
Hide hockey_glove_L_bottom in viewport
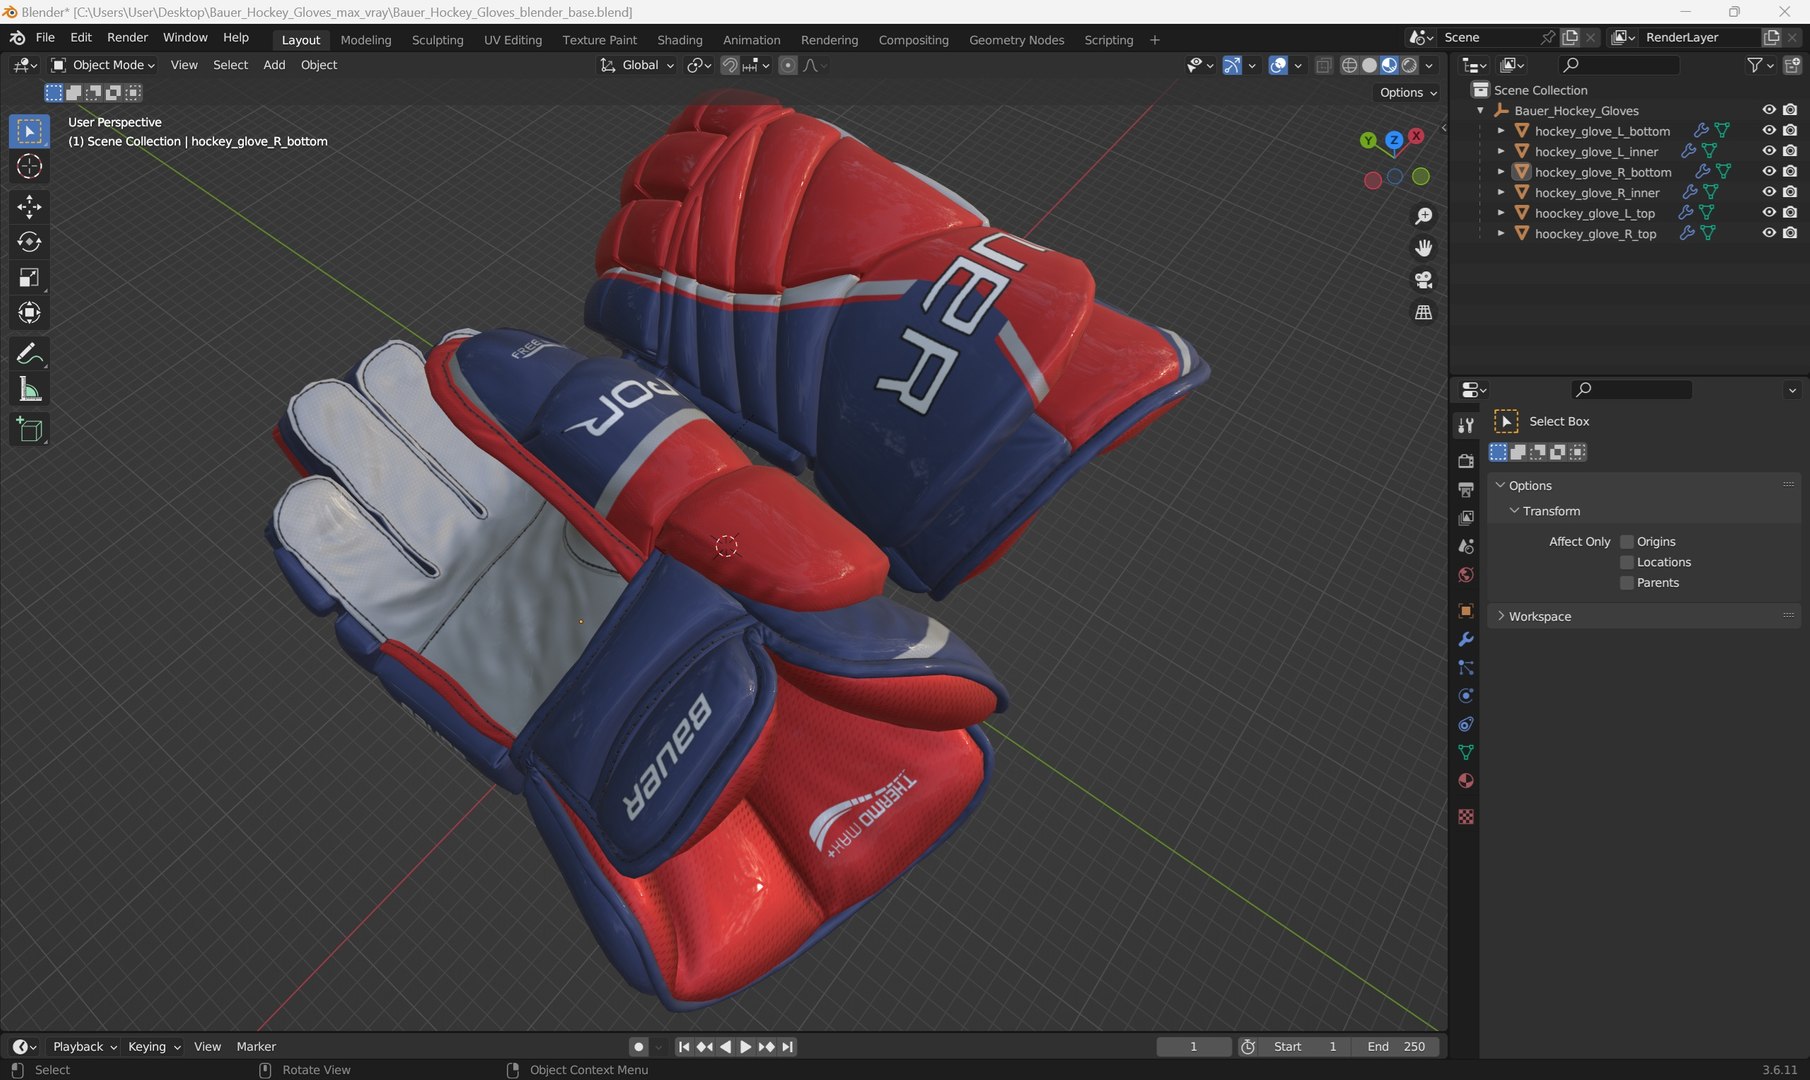click(1769, 131)
